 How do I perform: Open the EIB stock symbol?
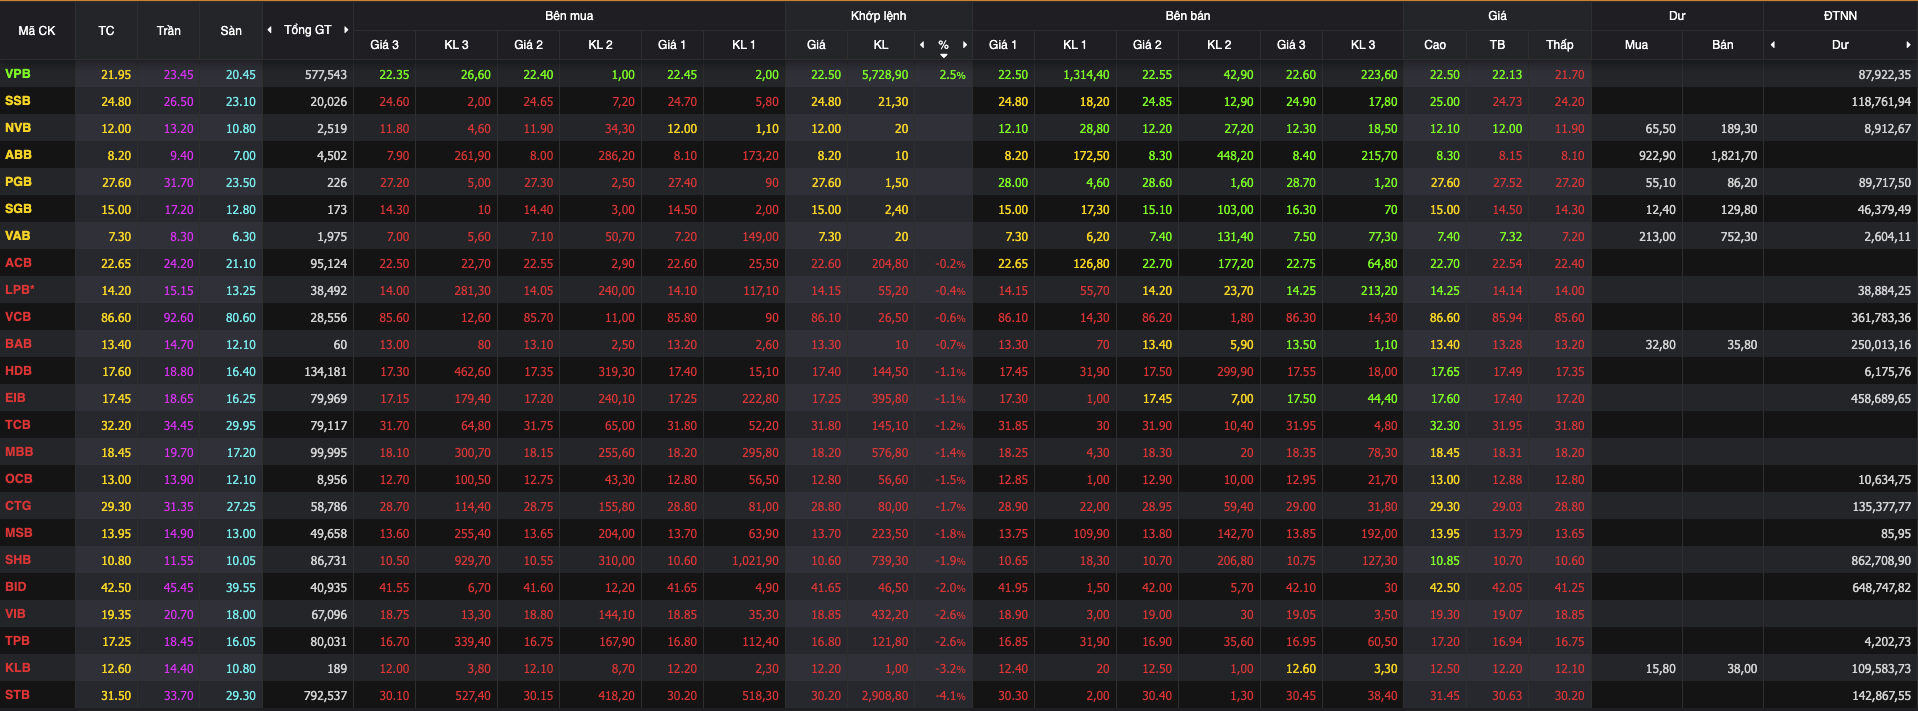click(x=16, y=398)
